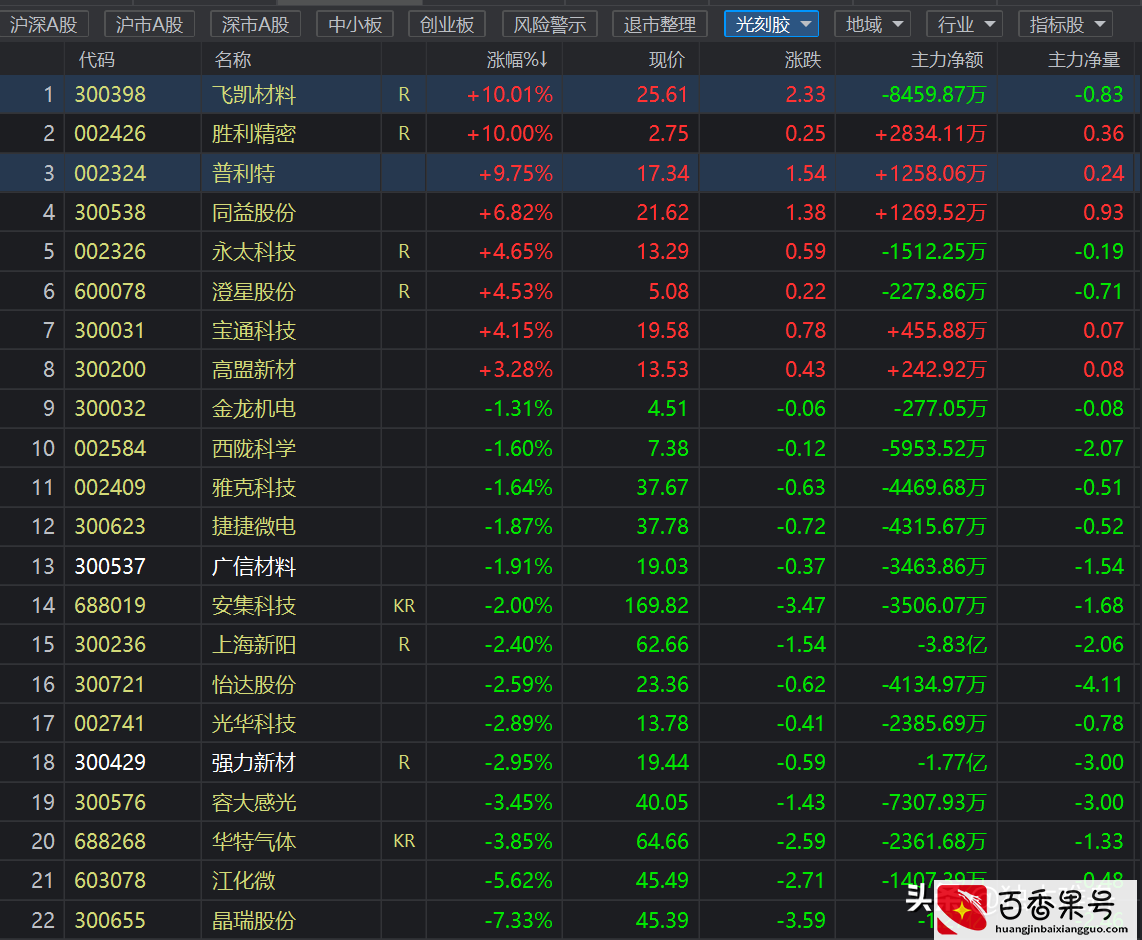Screen dimensions: 1142x940
Task: Select stock 宝通科技 name
Action: (253, 331)
